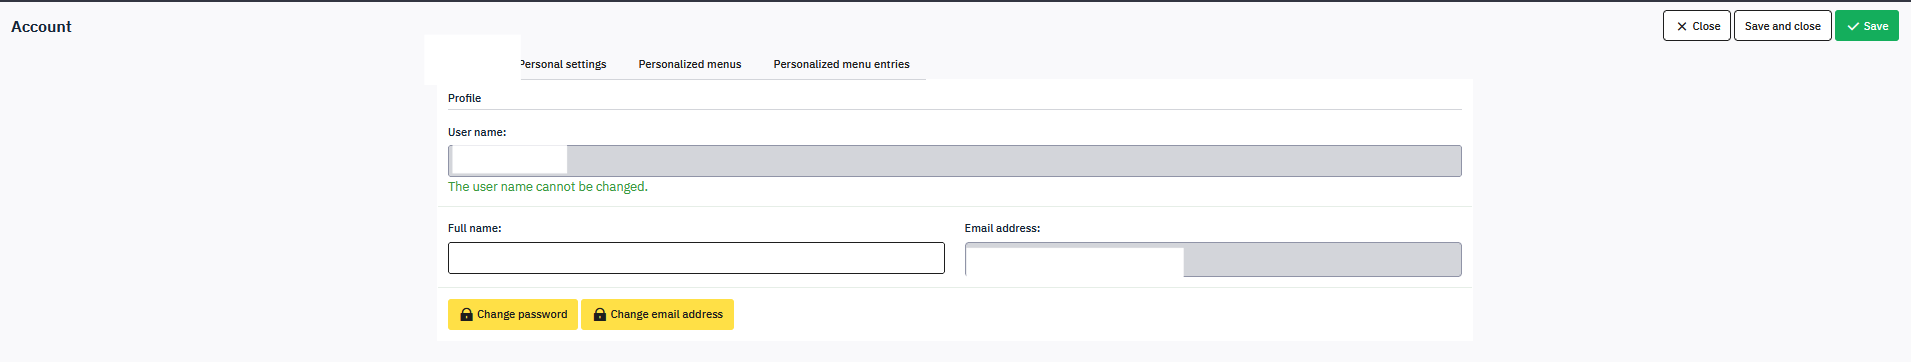Click the Account page heading
The height and width of the screenshot is (362, 1911).
click(41, 27)
